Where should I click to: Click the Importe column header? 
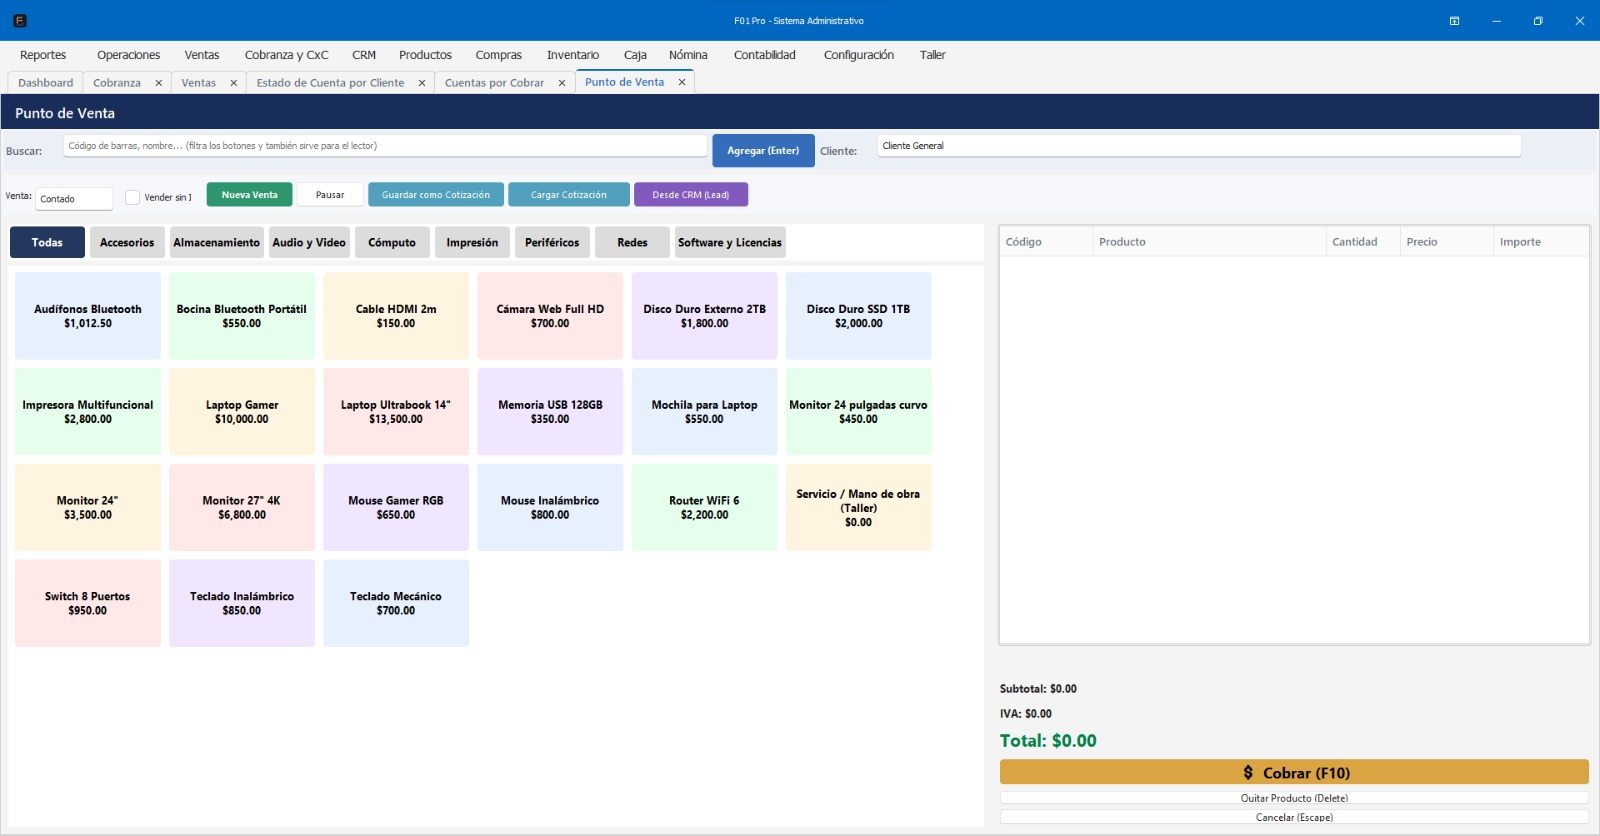coord(1540,242)
